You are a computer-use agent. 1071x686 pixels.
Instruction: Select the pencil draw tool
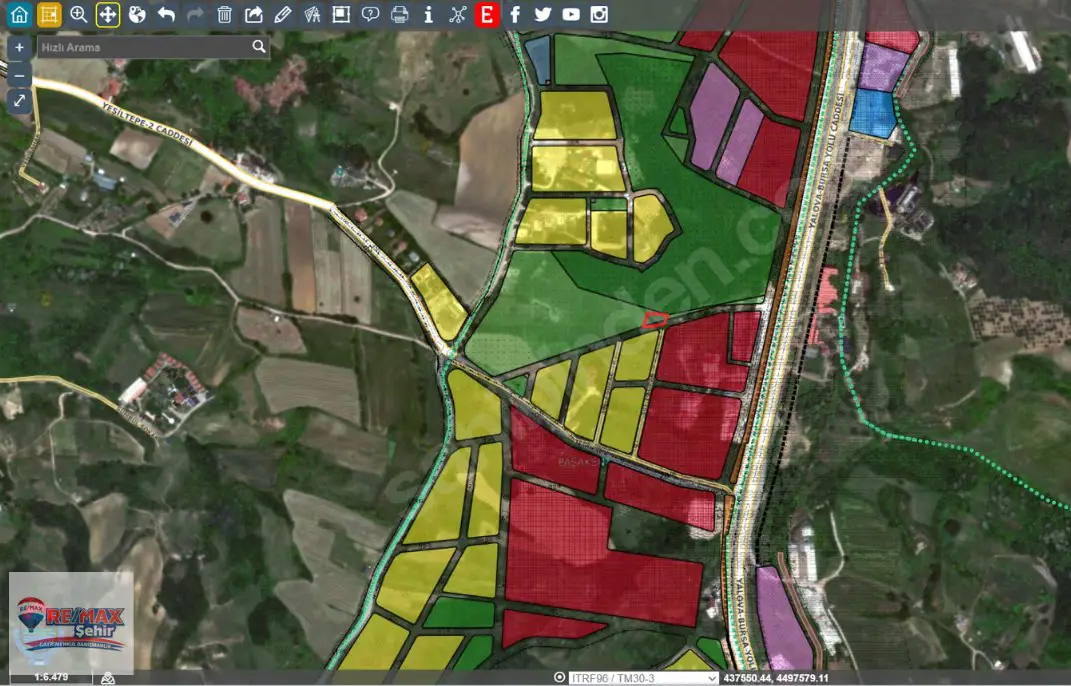(283, 14)
